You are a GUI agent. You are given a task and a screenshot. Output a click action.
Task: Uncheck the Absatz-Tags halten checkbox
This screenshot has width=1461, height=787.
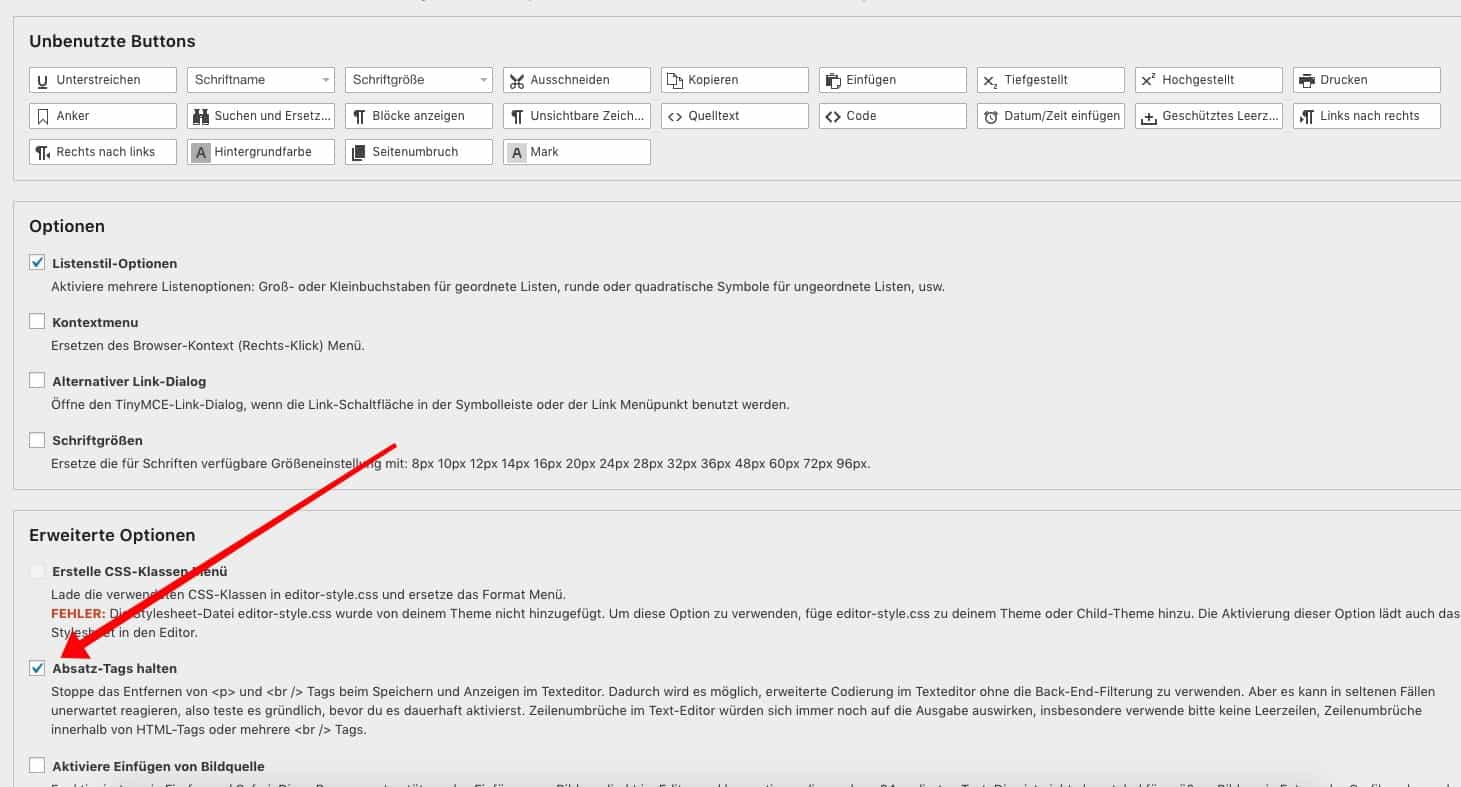click(37, 667)
